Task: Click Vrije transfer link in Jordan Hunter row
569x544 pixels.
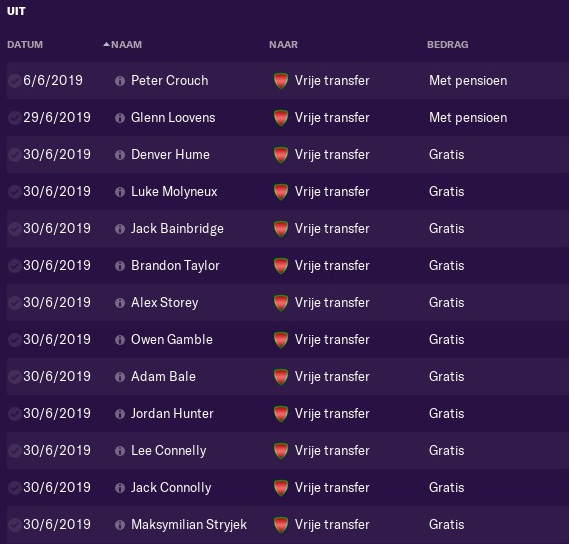Action: pos(332,414)
